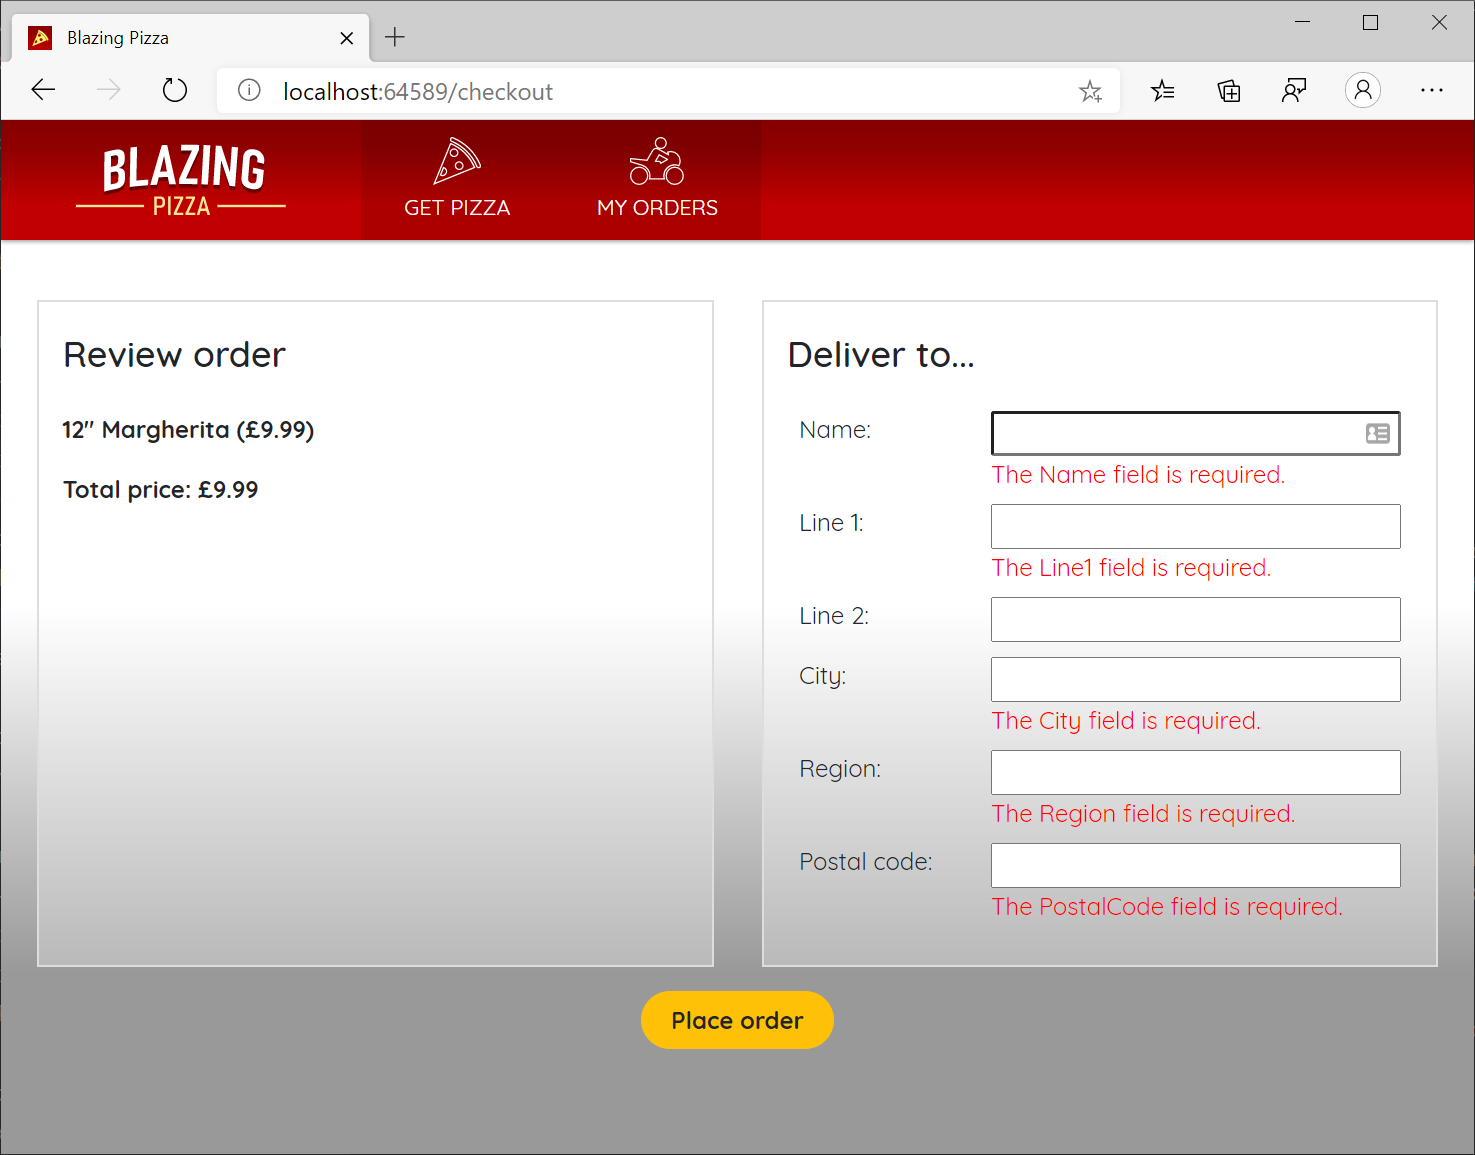Click 'The City field is required.' message
Viewport: 1475px width, 1155px height.
[x=1126, y=721]
